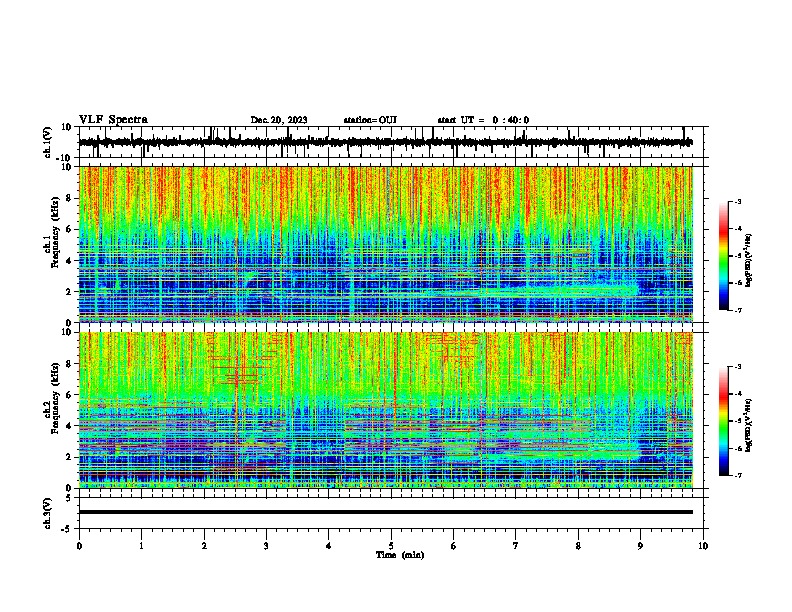
Task: Click the time axis tick label "9"
Action: 640,545
